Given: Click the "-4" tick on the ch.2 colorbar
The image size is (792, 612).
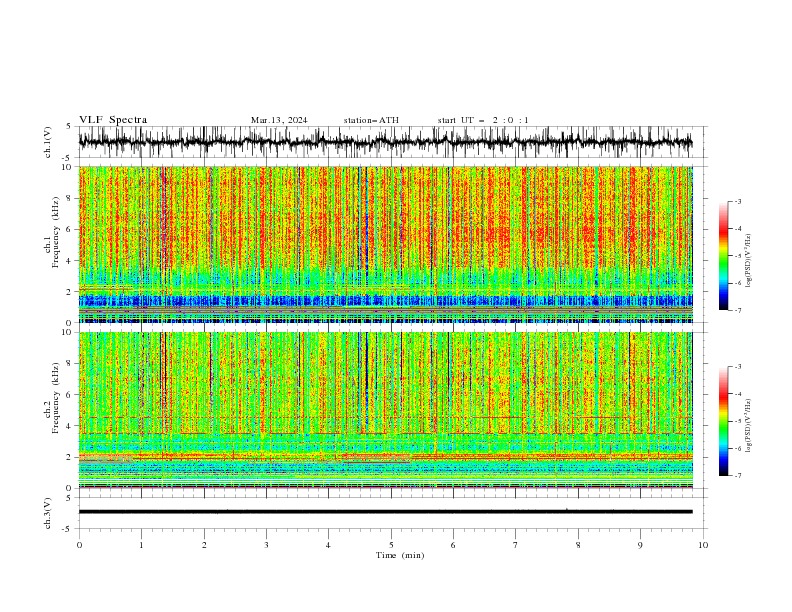Looking at the screenshot, I should (737, 394).
